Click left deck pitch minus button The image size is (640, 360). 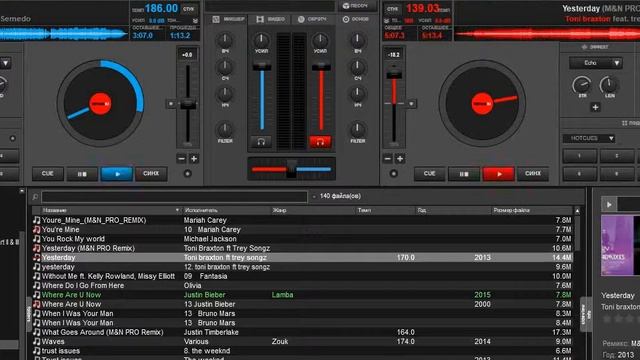pyautogui.click(x=182, y=159)
